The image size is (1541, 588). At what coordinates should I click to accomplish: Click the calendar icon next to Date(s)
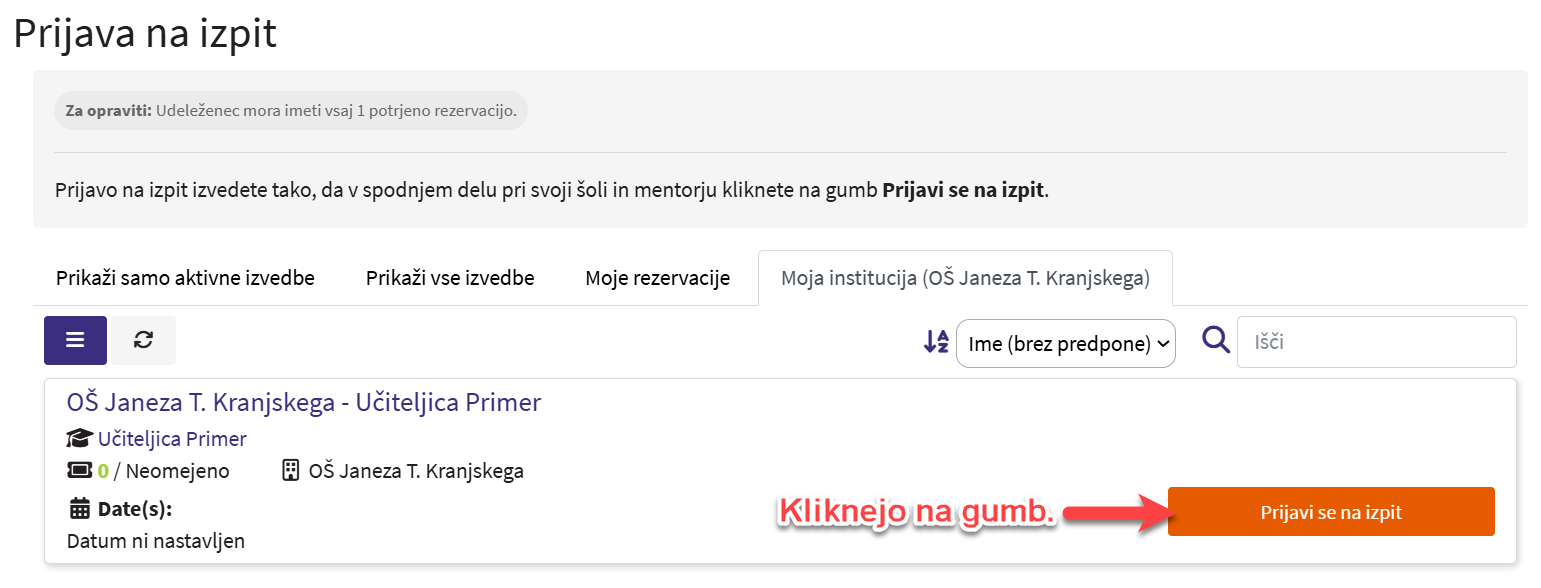point(79,509)
